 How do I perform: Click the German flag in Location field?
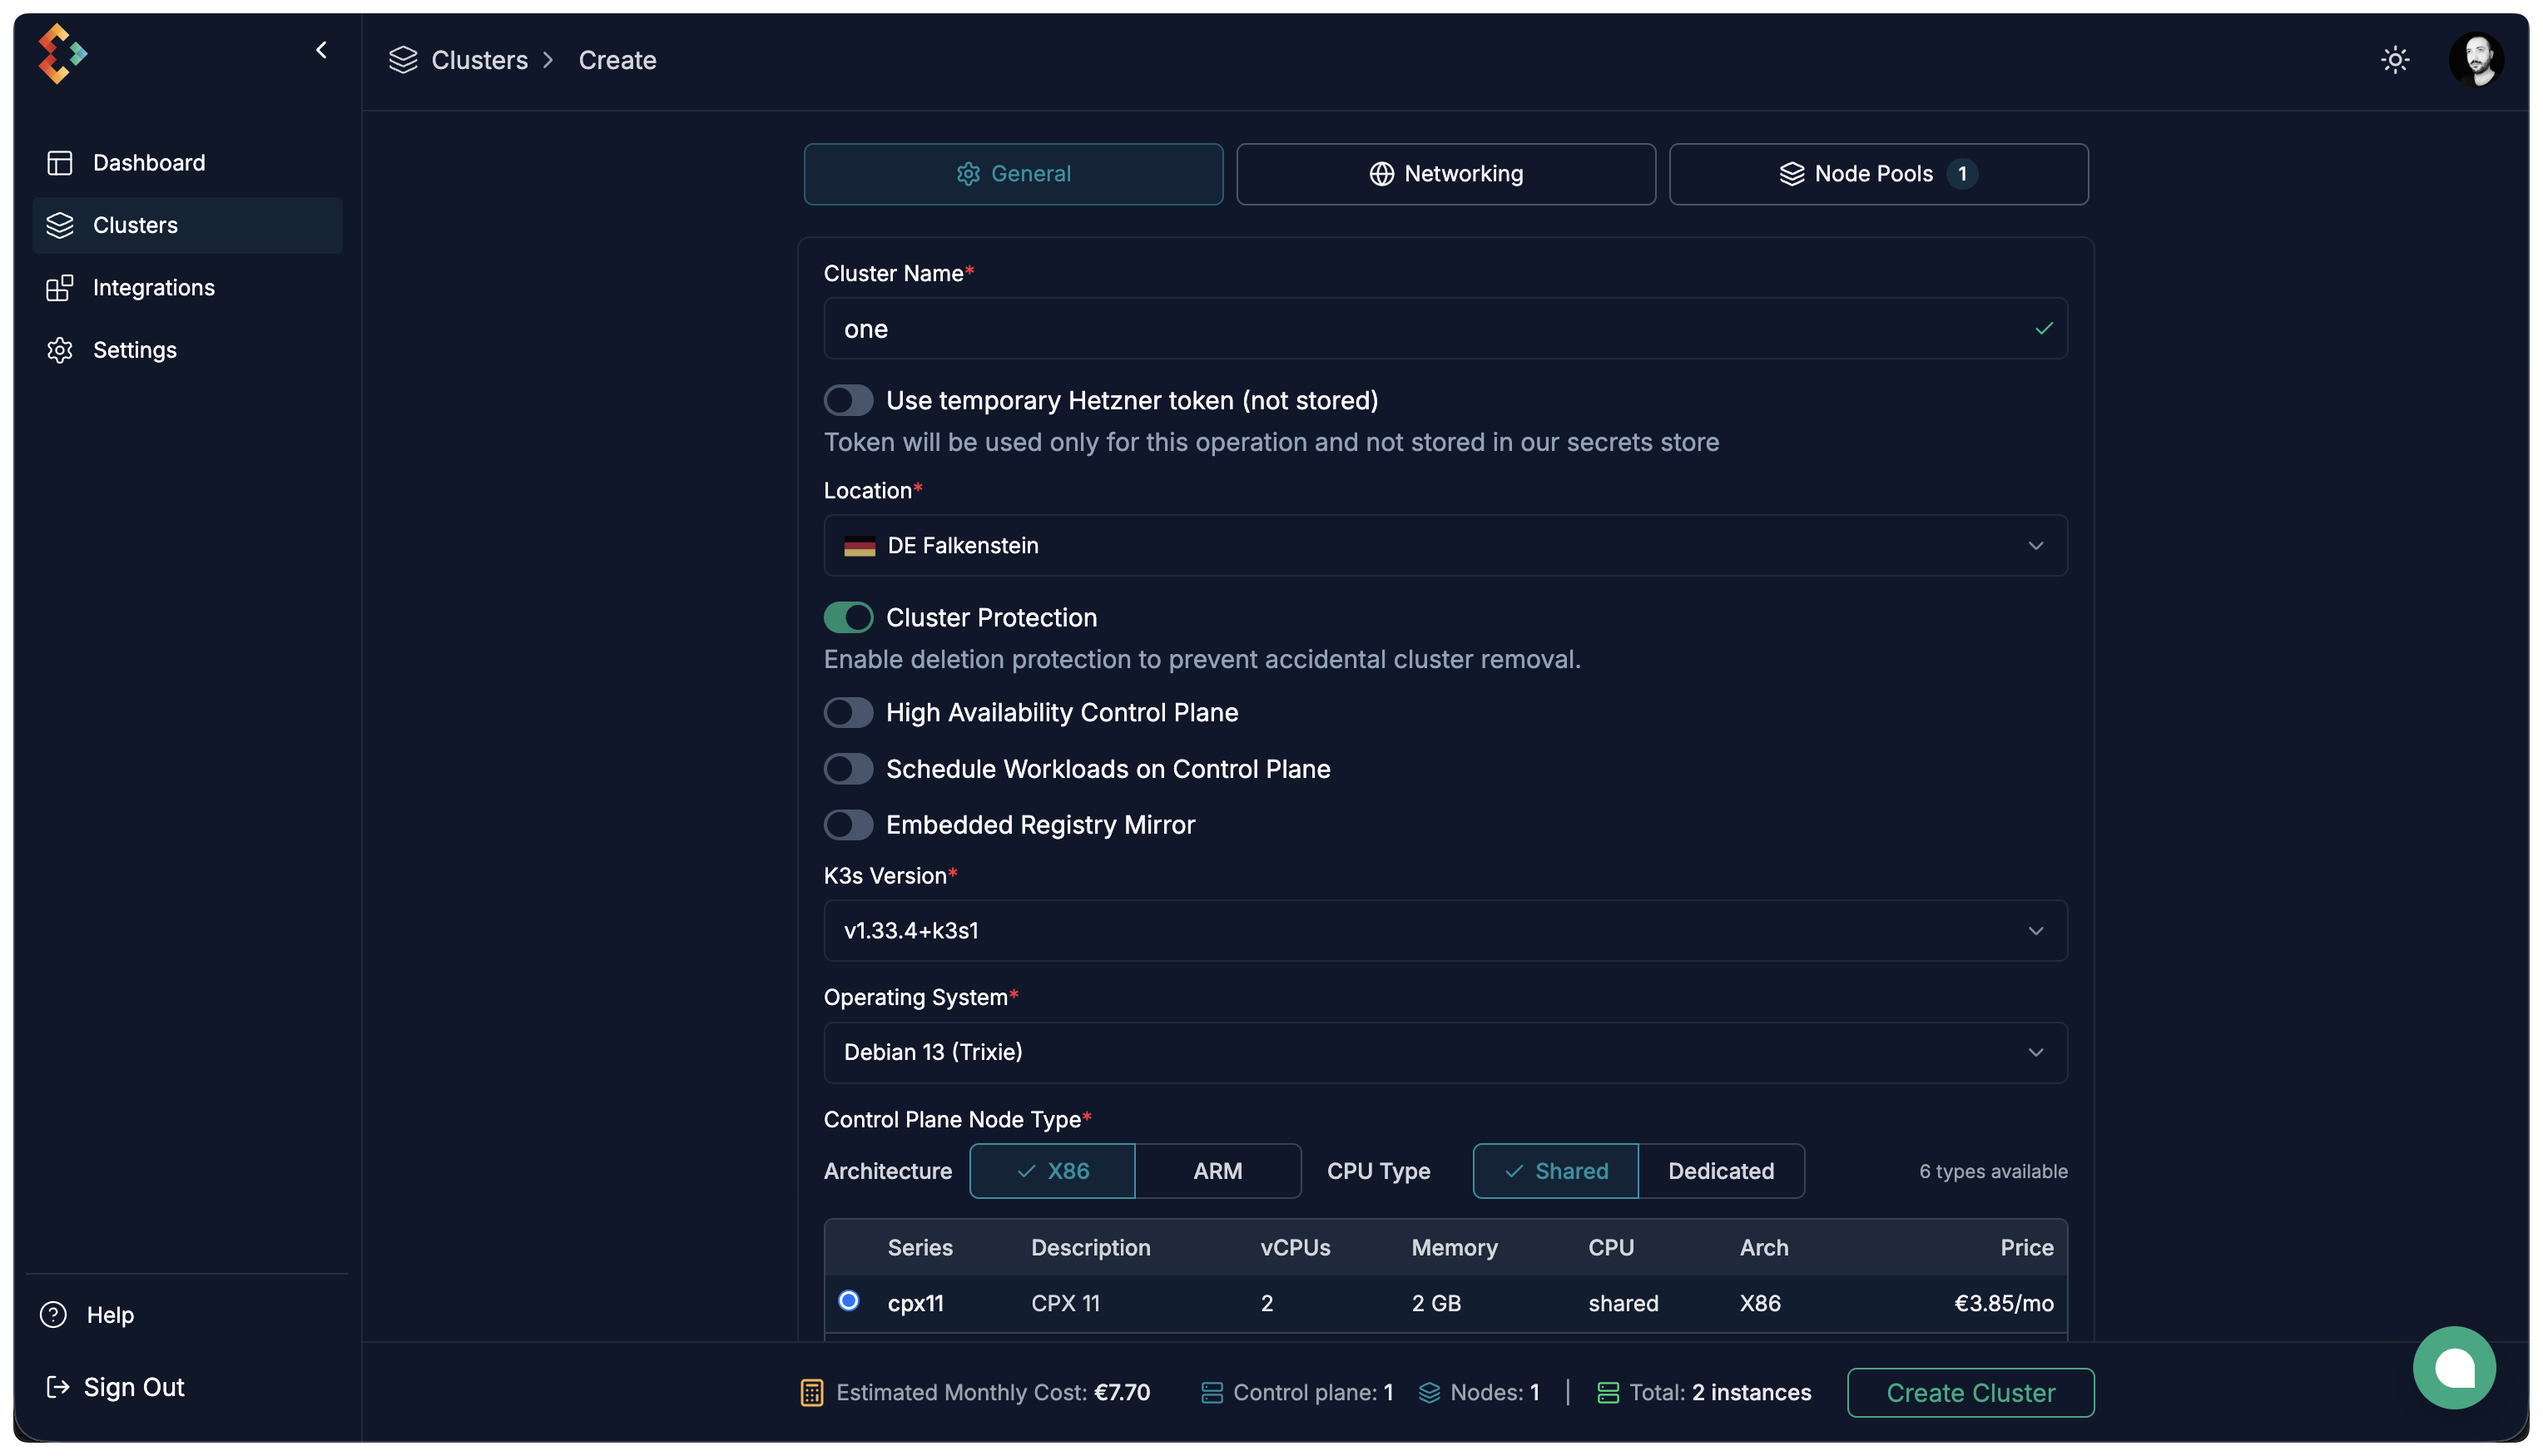click(x=859, y=546)
